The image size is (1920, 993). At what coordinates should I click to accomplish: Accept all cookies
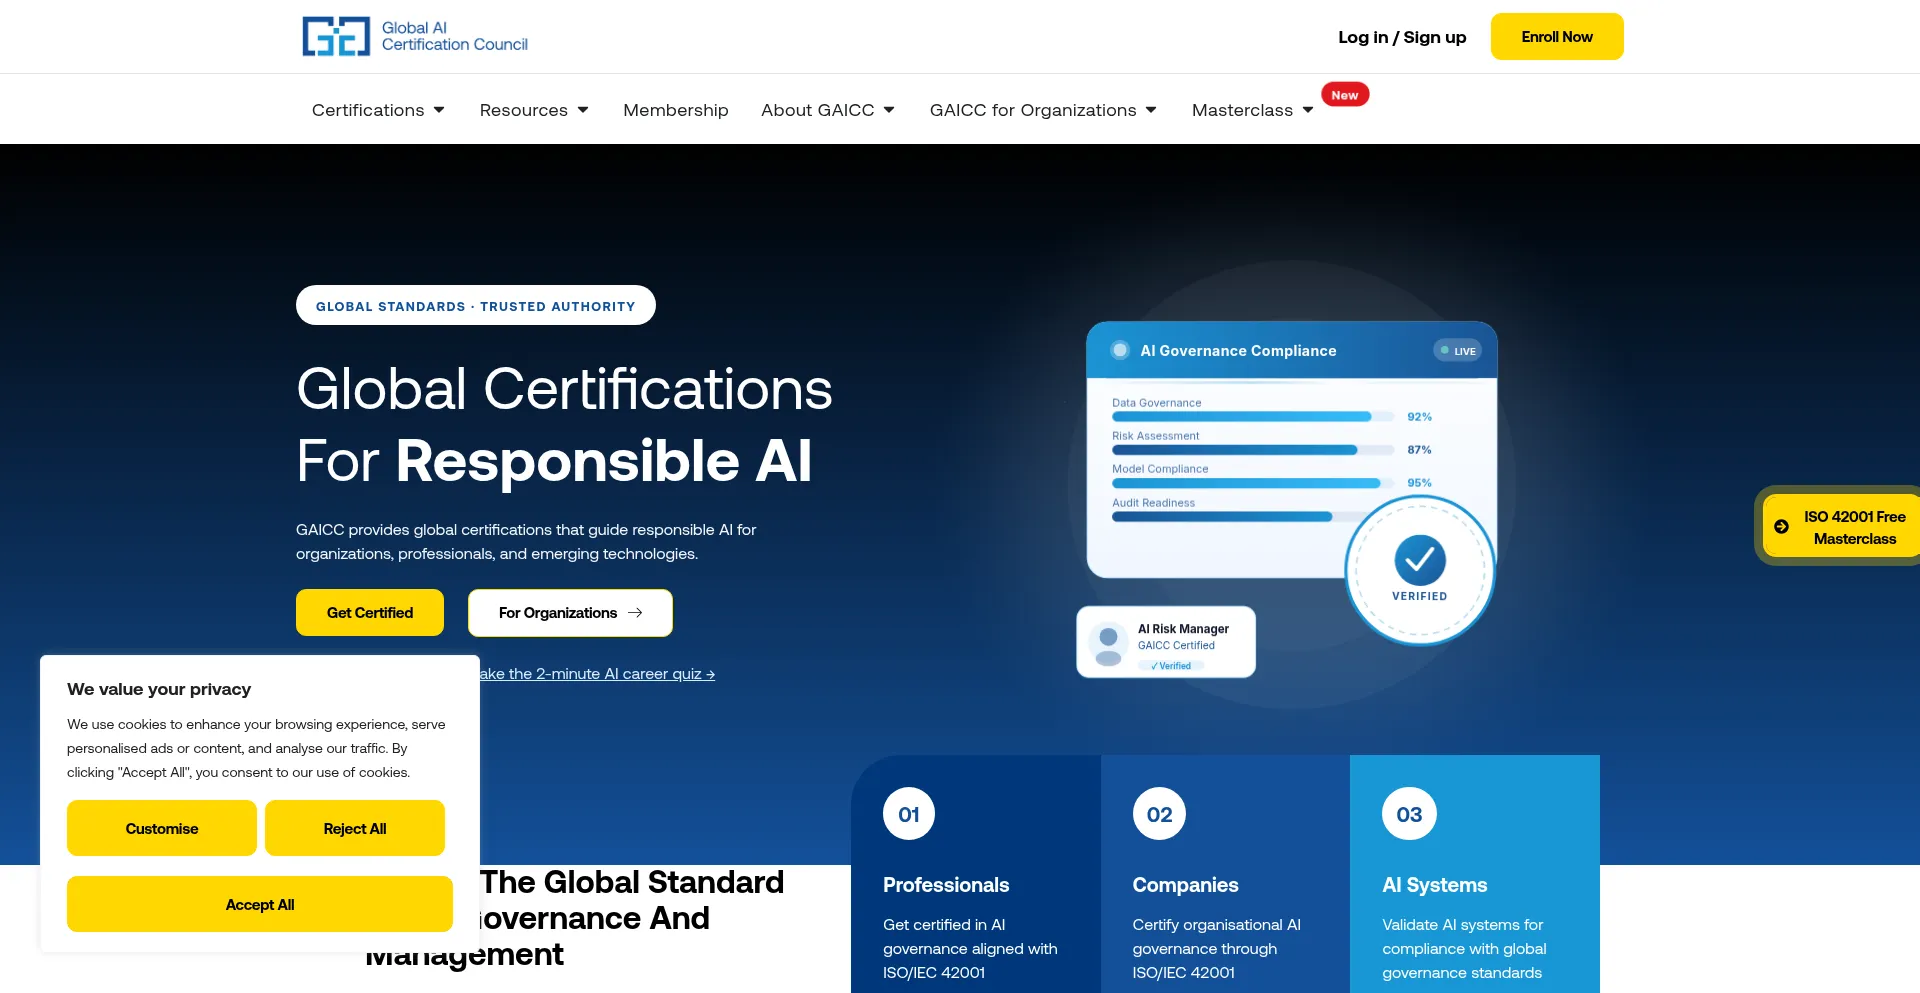click(260, 904)
